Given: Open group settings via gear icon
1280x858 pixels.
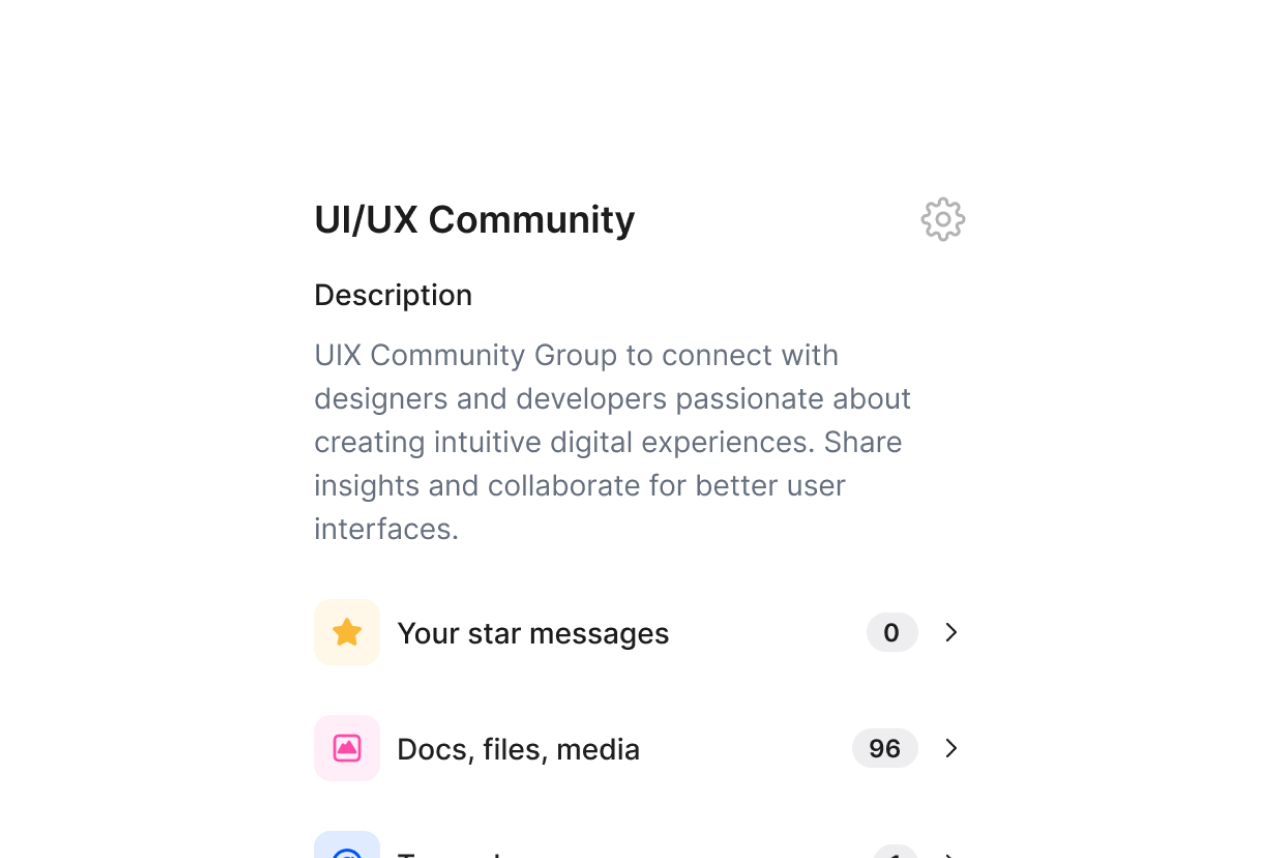Looking at the screenshot, I should point(942,220).
